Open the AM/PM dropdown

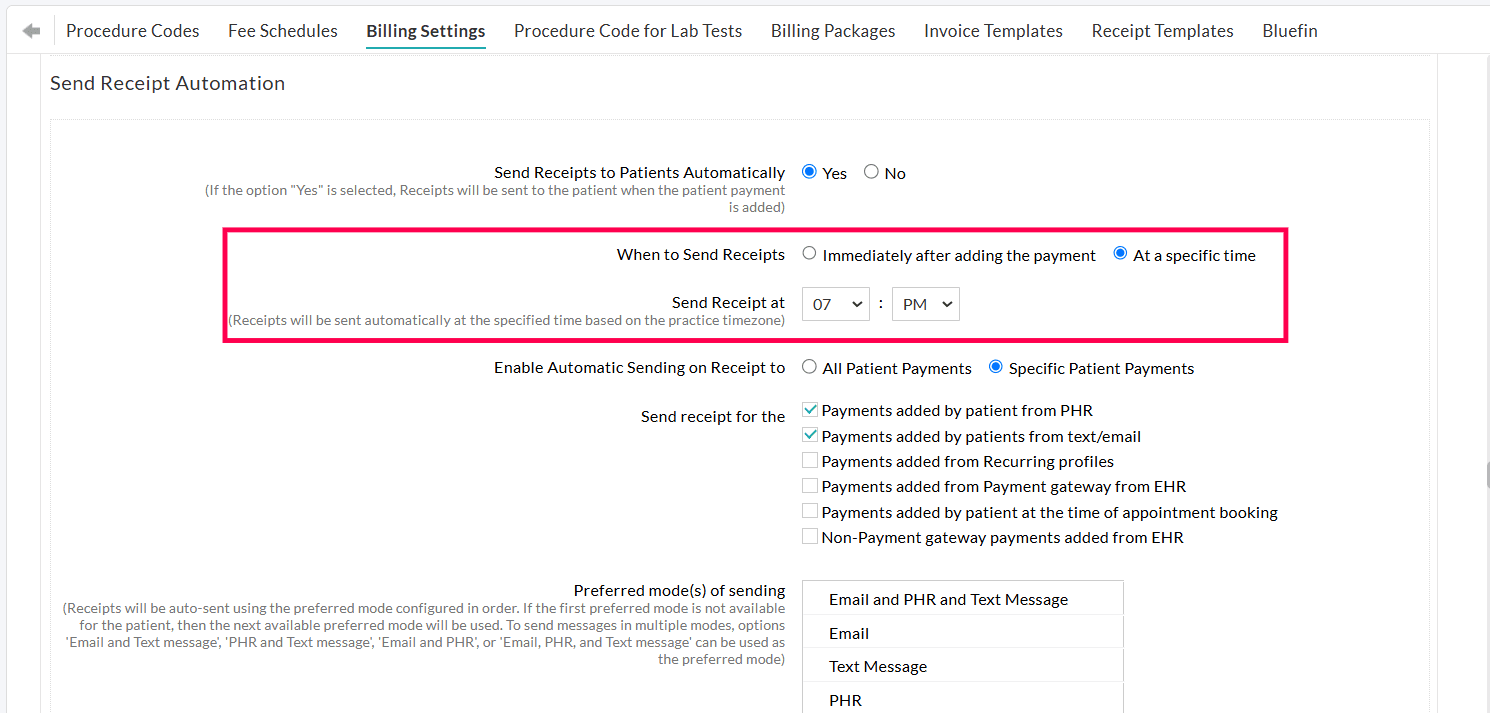pos(925,303)
